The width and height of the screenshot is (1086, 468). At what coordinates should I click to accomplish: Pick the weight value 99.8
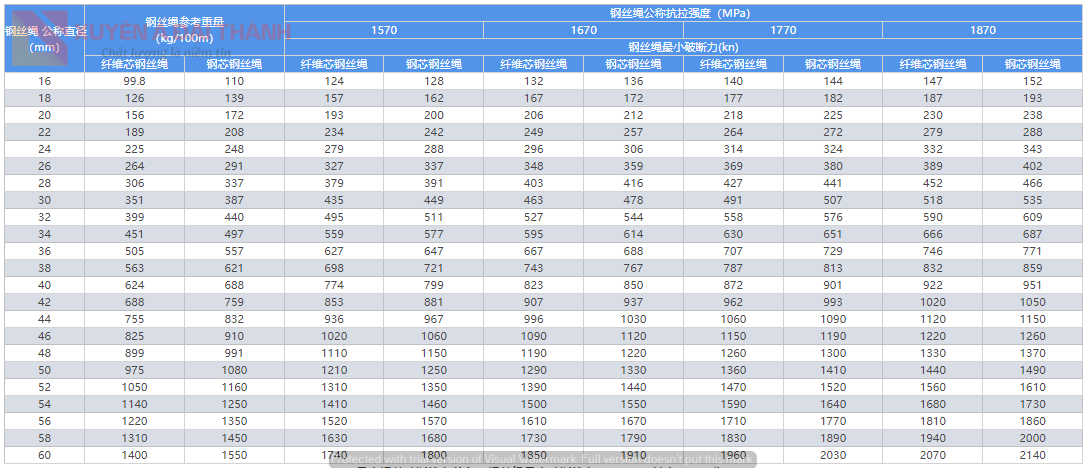point(134,81)
